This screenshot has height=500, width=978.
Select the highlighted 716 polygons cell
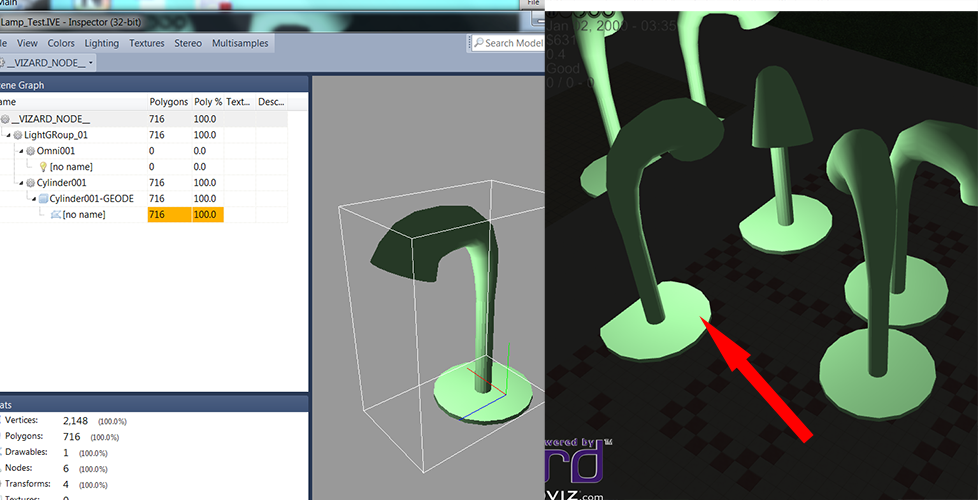167,215
